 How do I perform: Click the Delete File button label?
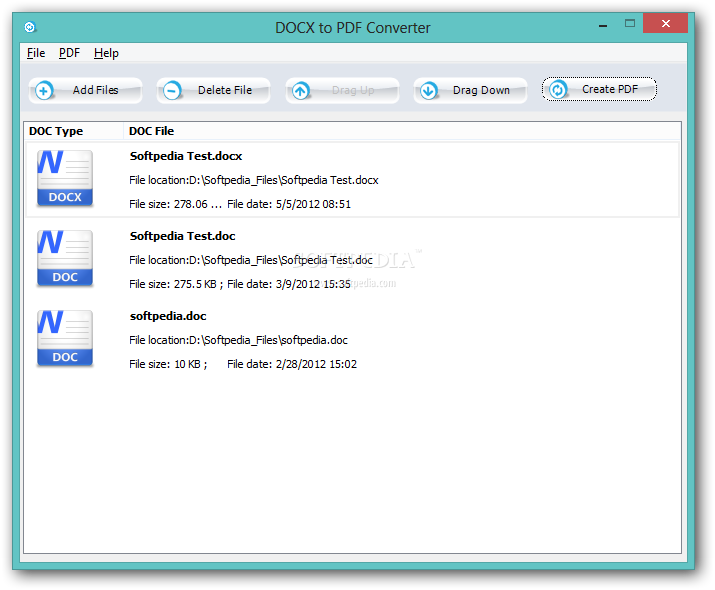tap(225, 90)
